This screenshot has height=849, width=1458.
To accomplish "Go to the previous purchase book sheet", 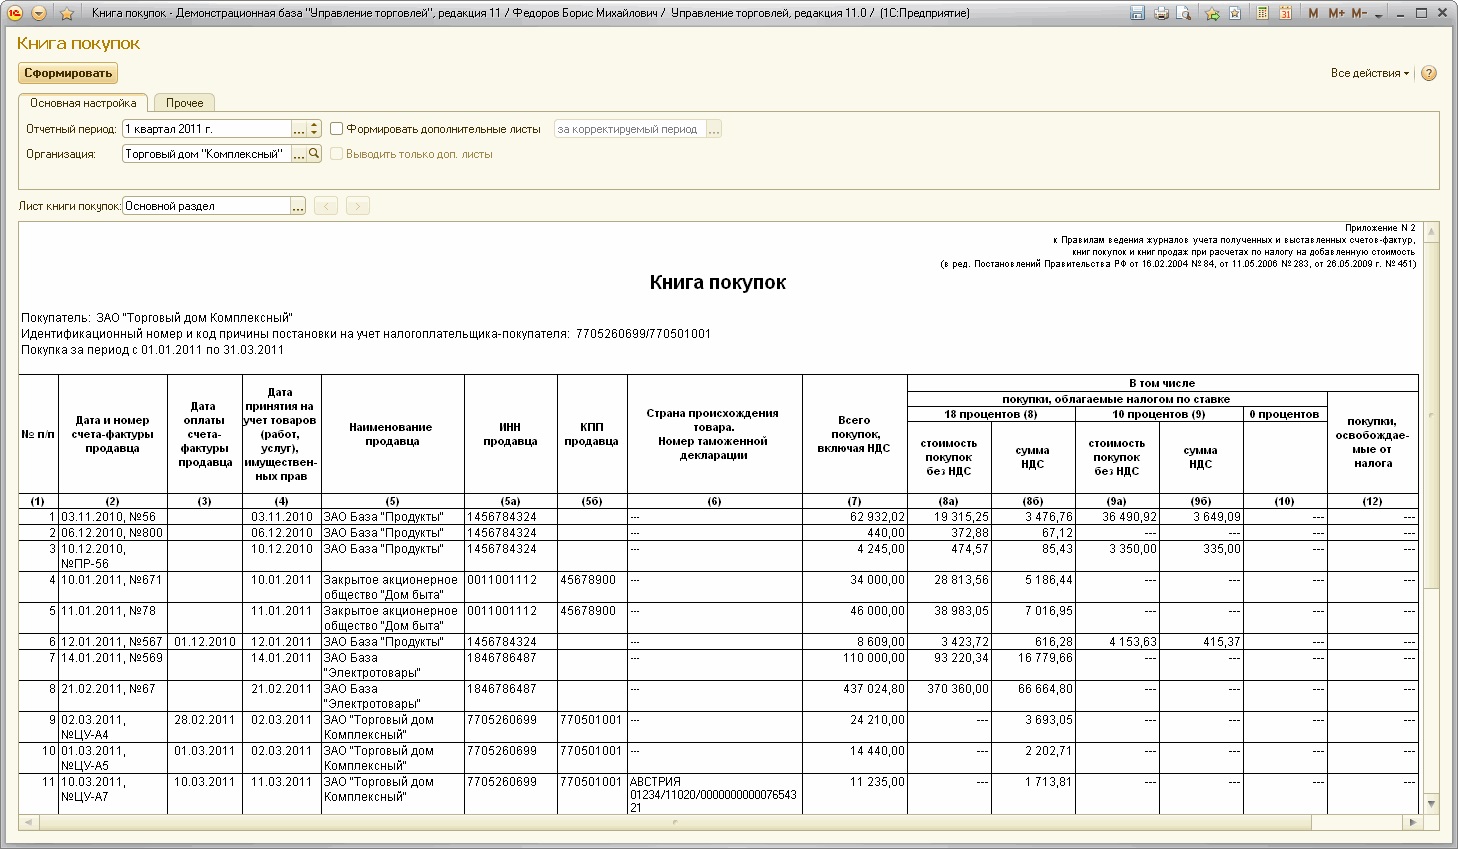I will pyautogui.click(x=326, y=206).
